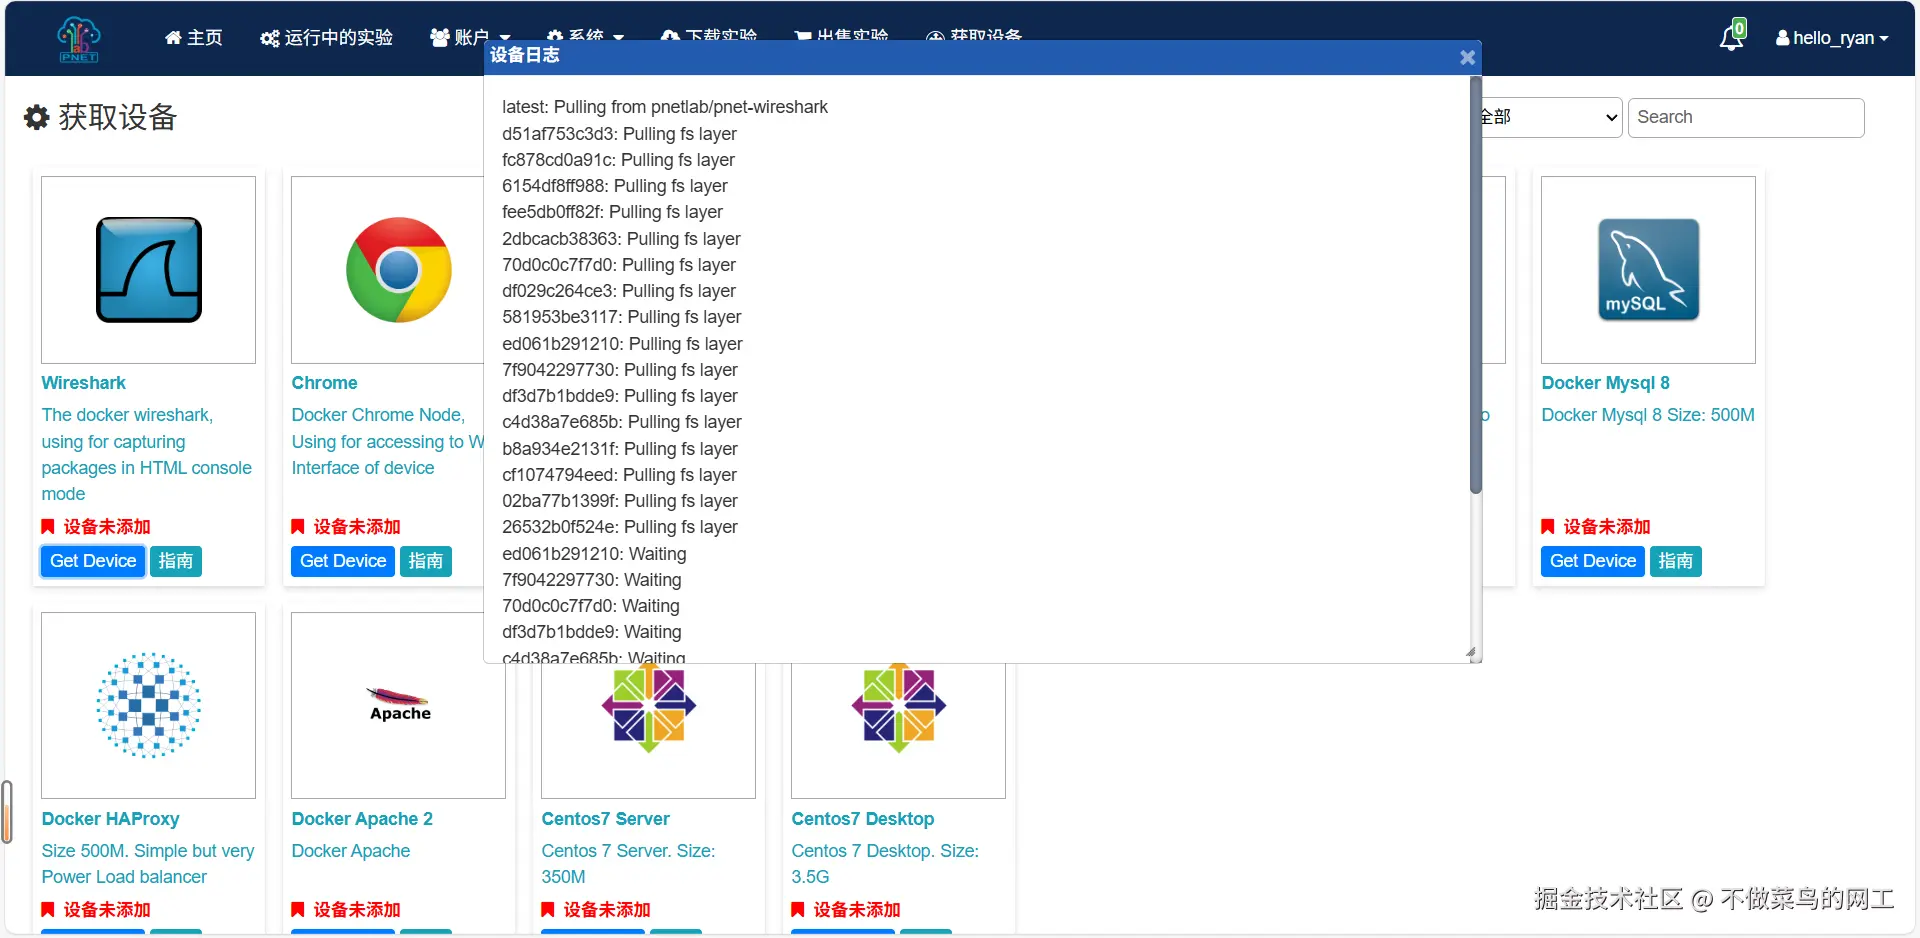Get Device for Docker Mysql 8
The image size is (1920, 938).
click(x=1593, y=561)
